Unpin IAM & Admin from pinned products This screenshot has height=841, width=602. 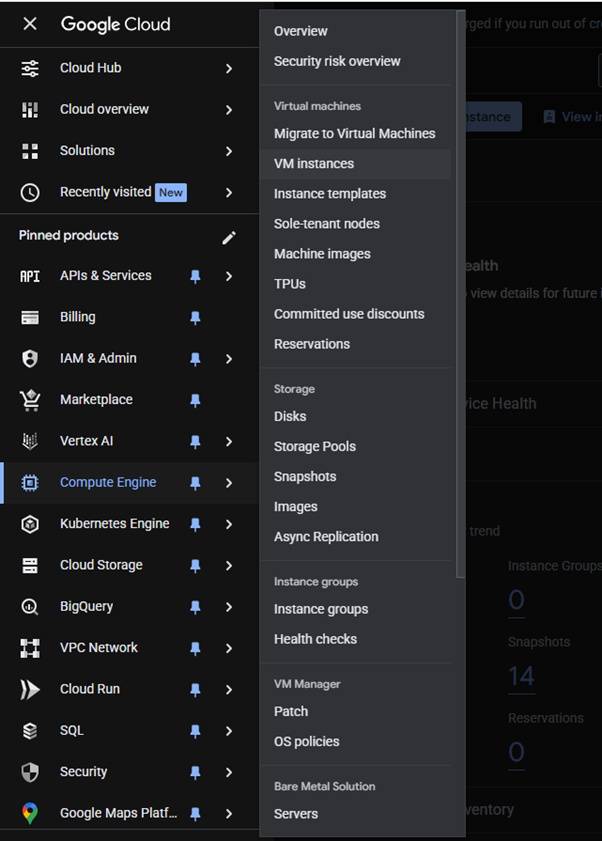(195, 359)
